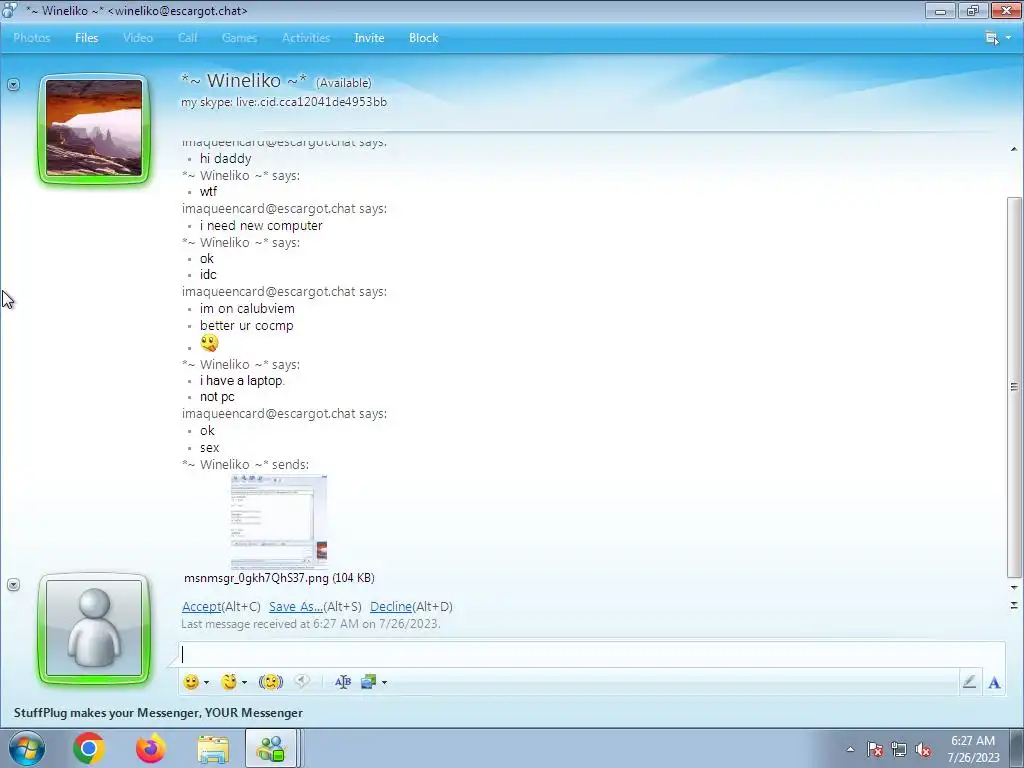
Task: Click the received screenshot thumbnail preview
Action: pos(279,521)
